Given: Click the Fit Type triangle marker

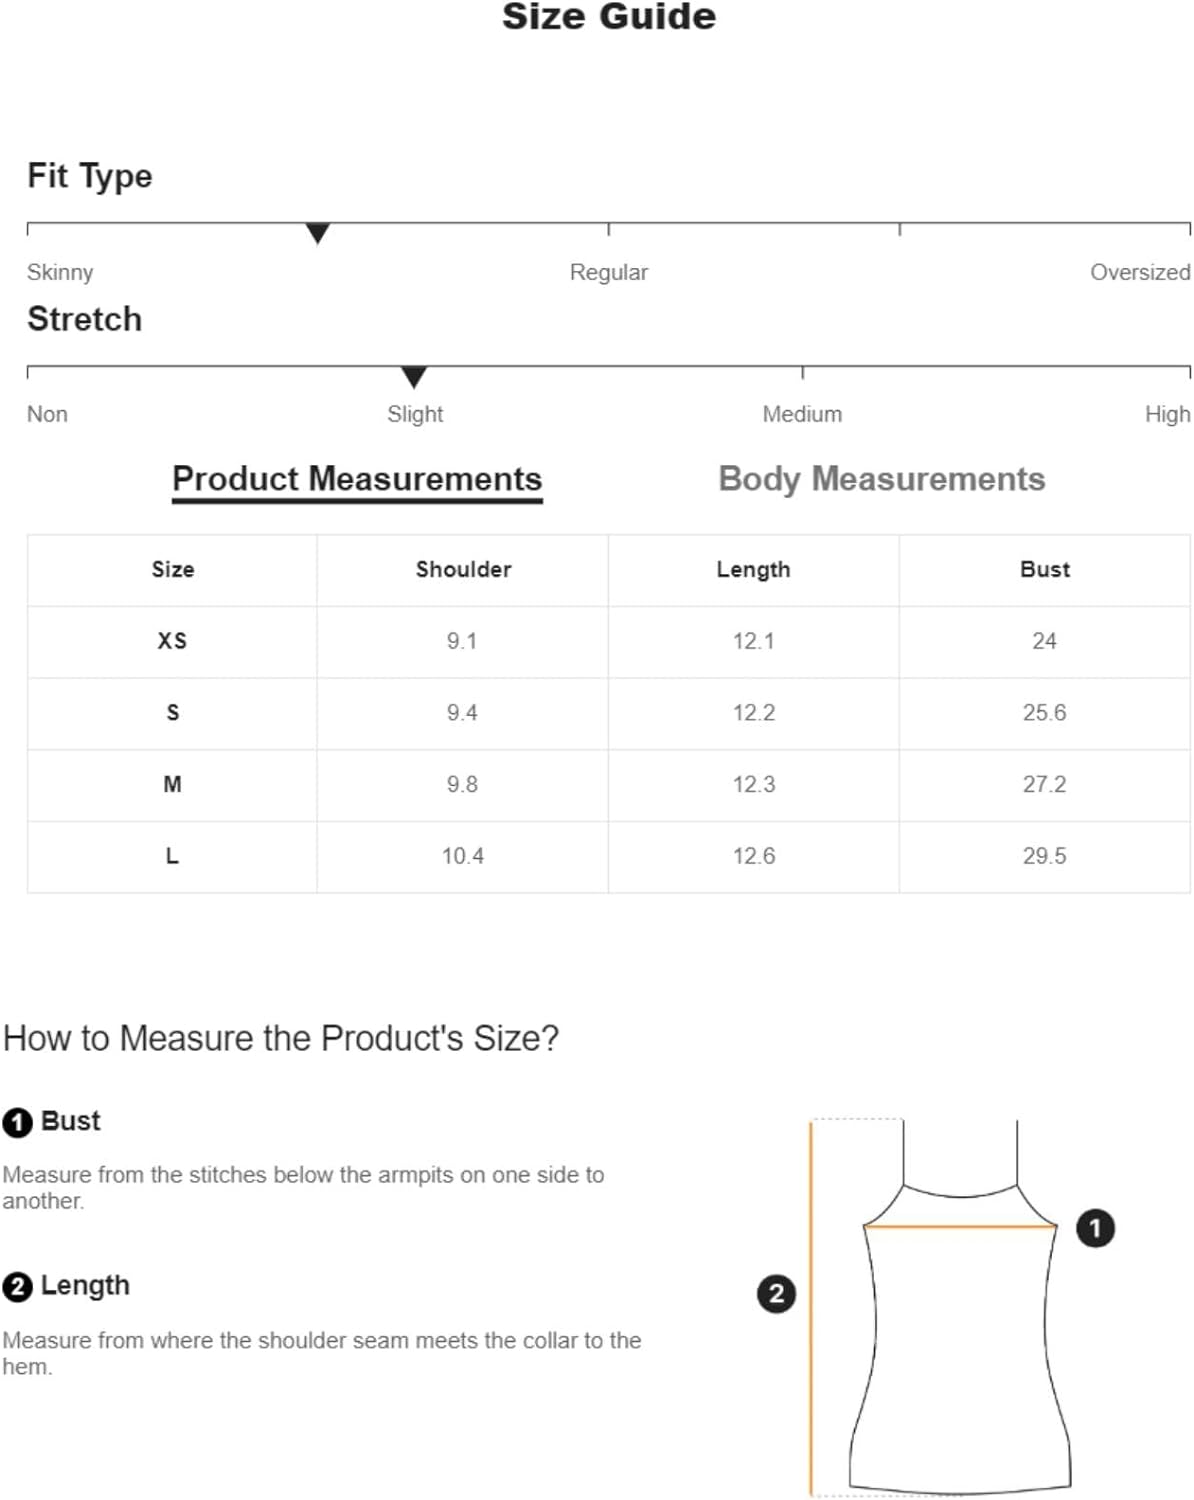Looking at the screenshot, I should 317,233.
